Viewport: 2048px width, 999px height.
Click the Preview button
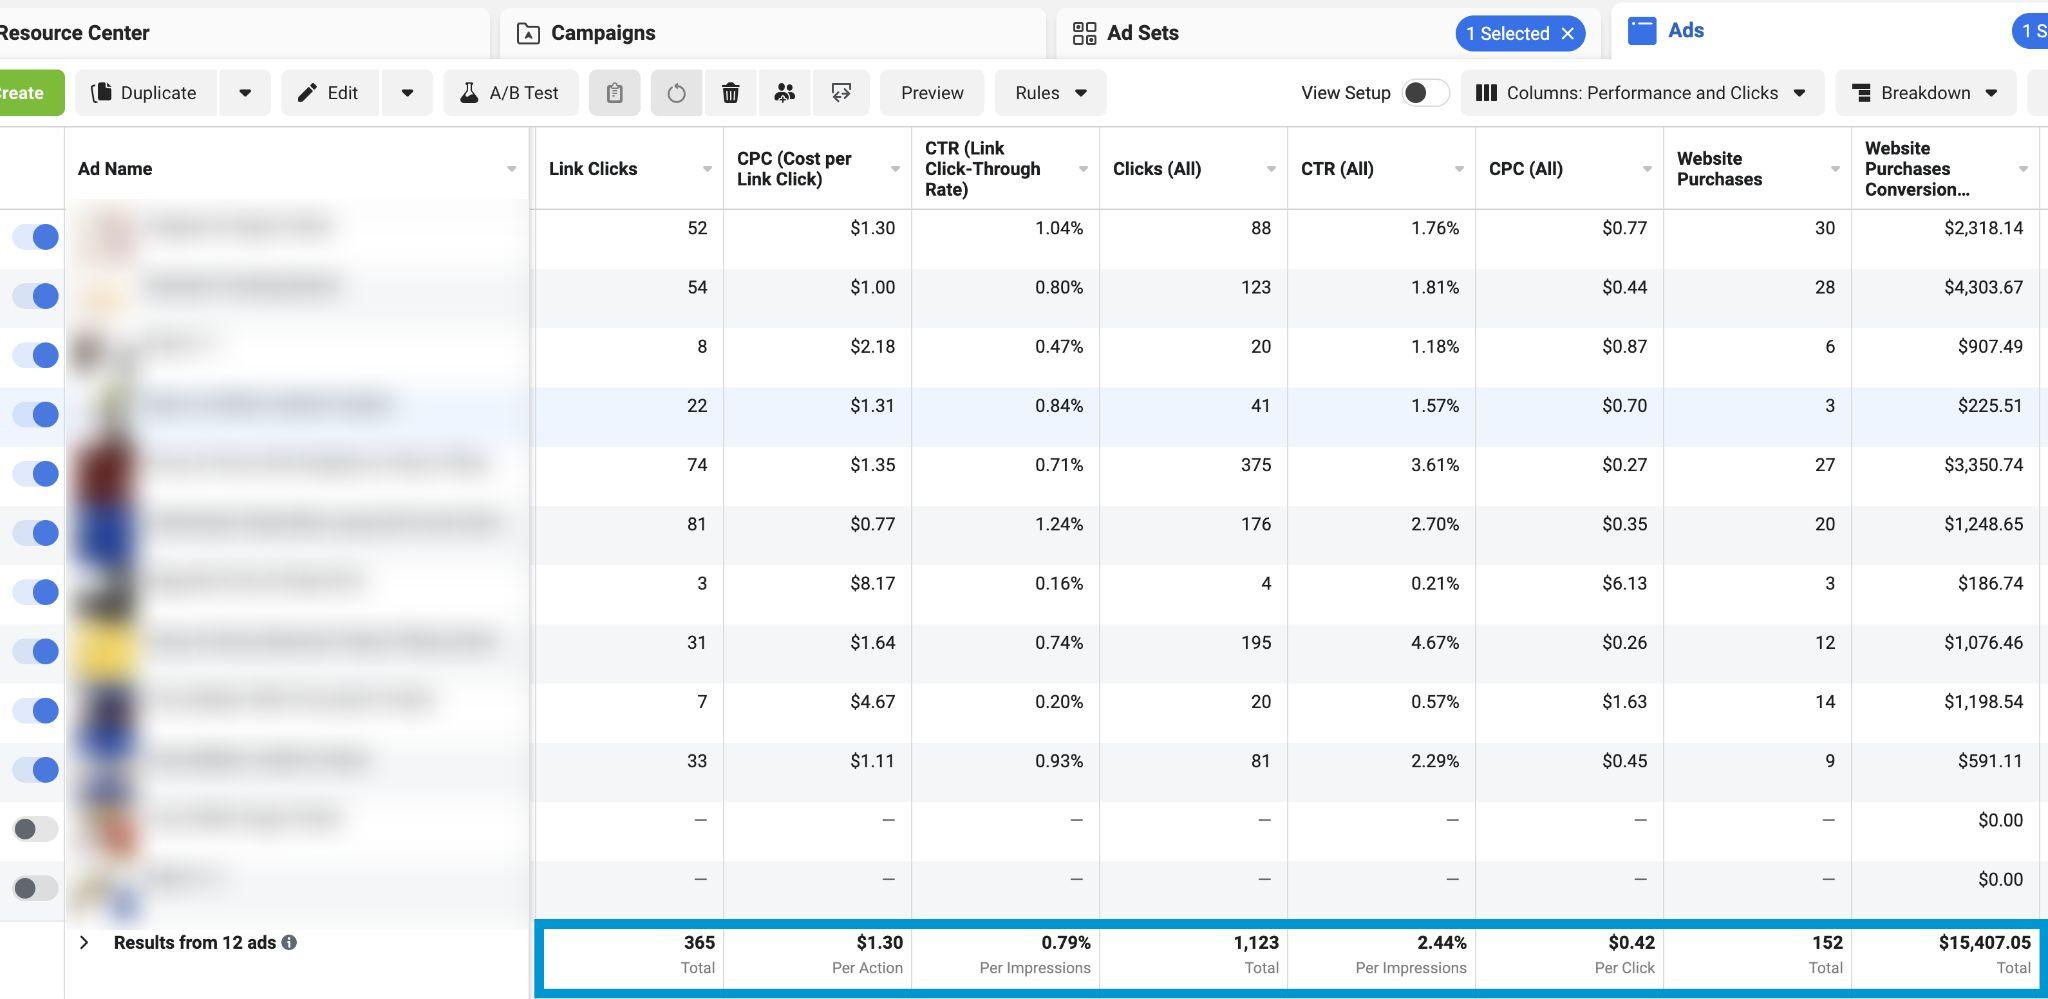point(931,93)
